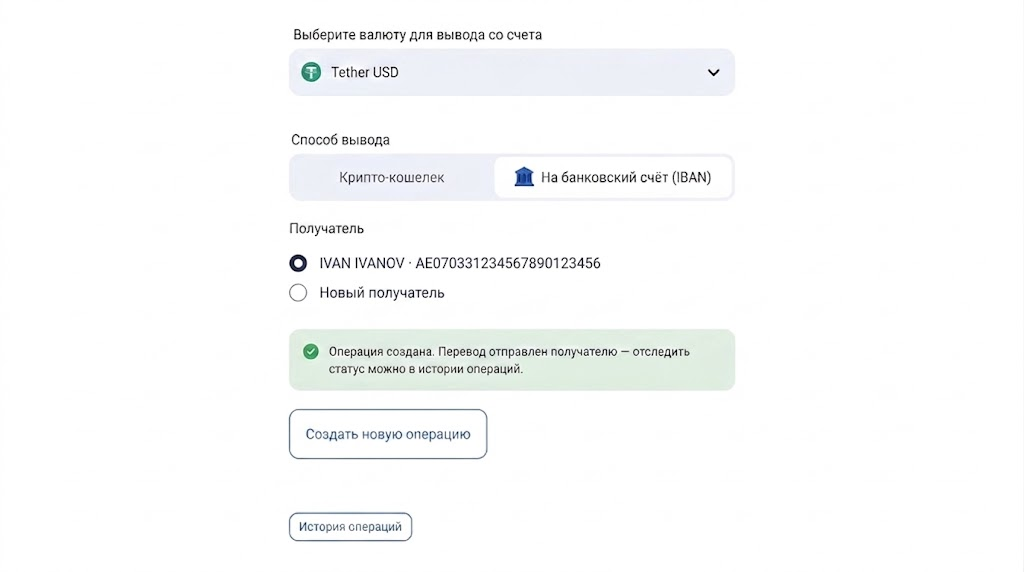Click Создать новую операцию button

pos(388,434)
